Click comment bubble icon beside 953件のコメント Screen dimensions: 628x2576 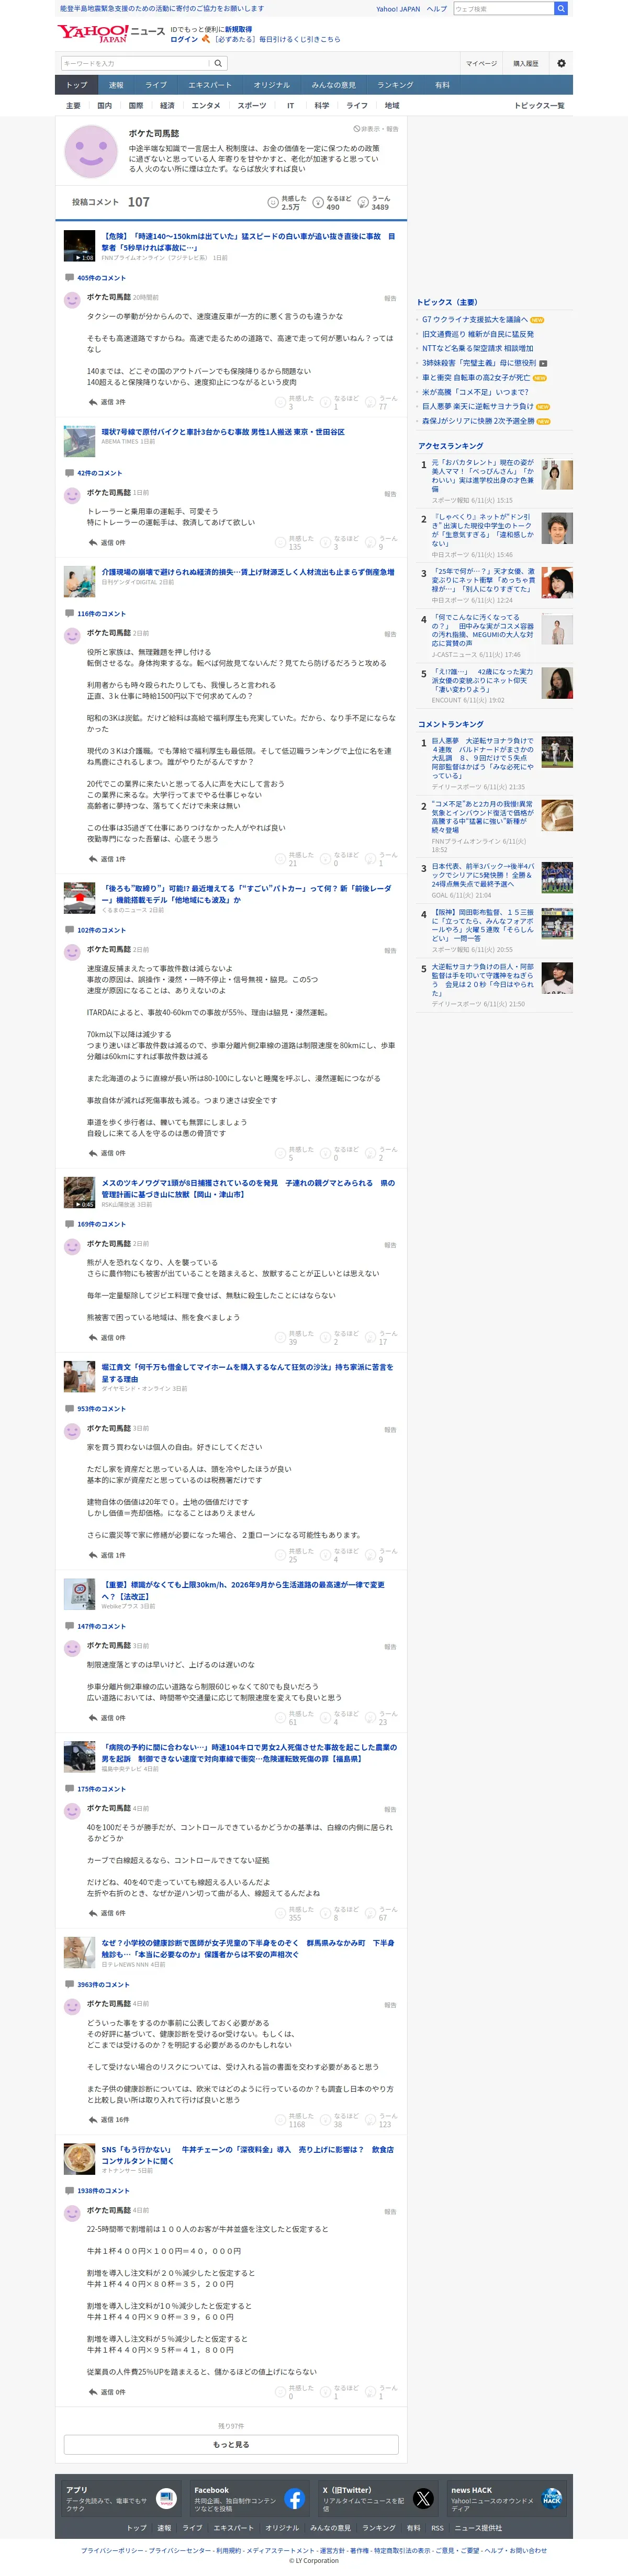point(69,1408)
